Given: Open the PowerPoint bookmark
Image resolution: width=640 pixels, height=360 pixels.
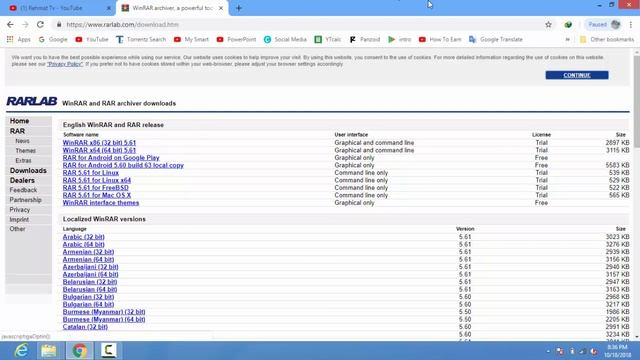Looking at the screenshot, I should coord(236,39).
